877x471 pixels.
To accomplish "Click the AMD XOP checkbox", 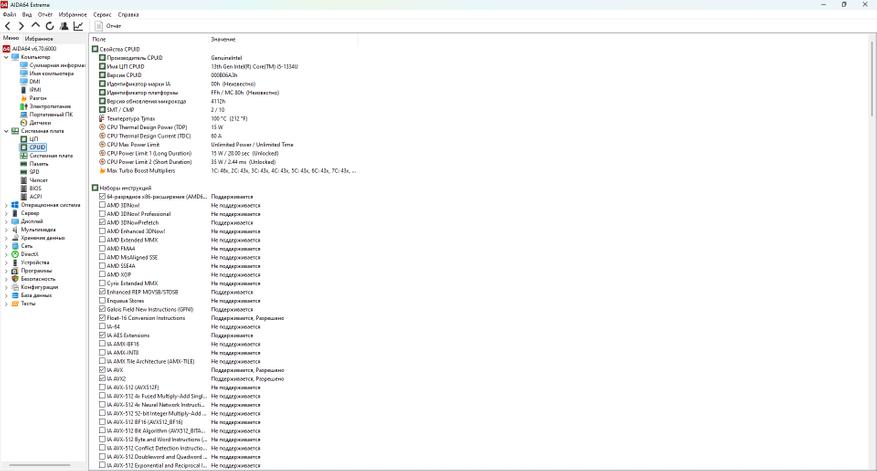I will coord(102,275).
